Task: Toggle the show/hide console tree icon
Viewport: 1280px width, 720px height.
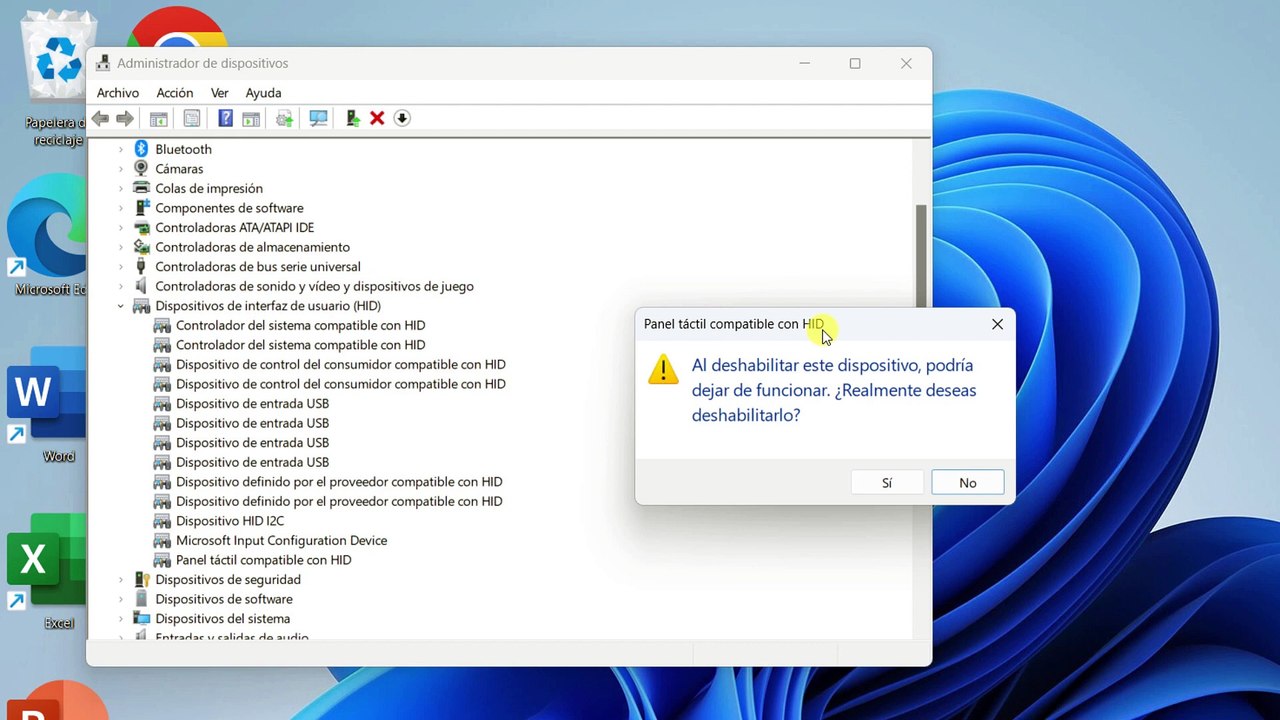Action: (158, 118)
